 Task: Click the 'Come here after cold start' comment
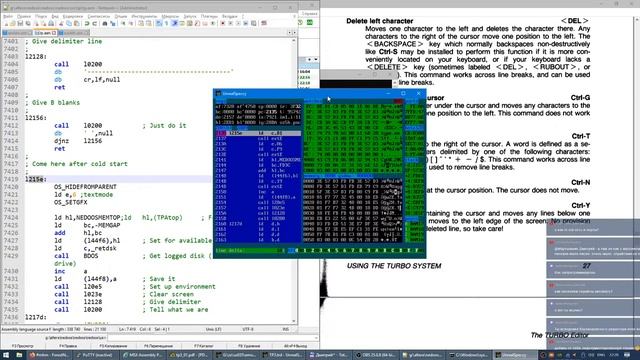pos(80,164)
